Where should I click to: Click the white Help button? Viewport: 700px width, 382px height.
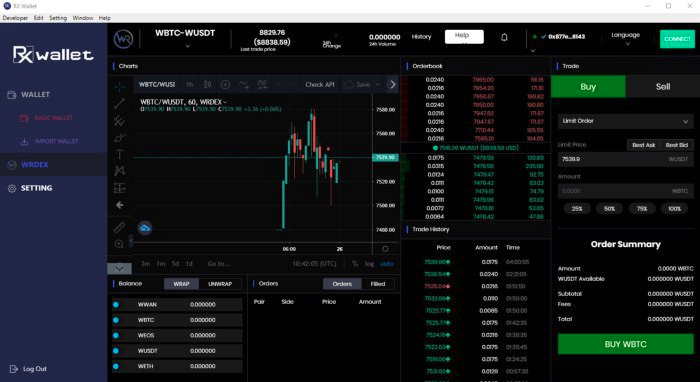(x=464, y=37)
